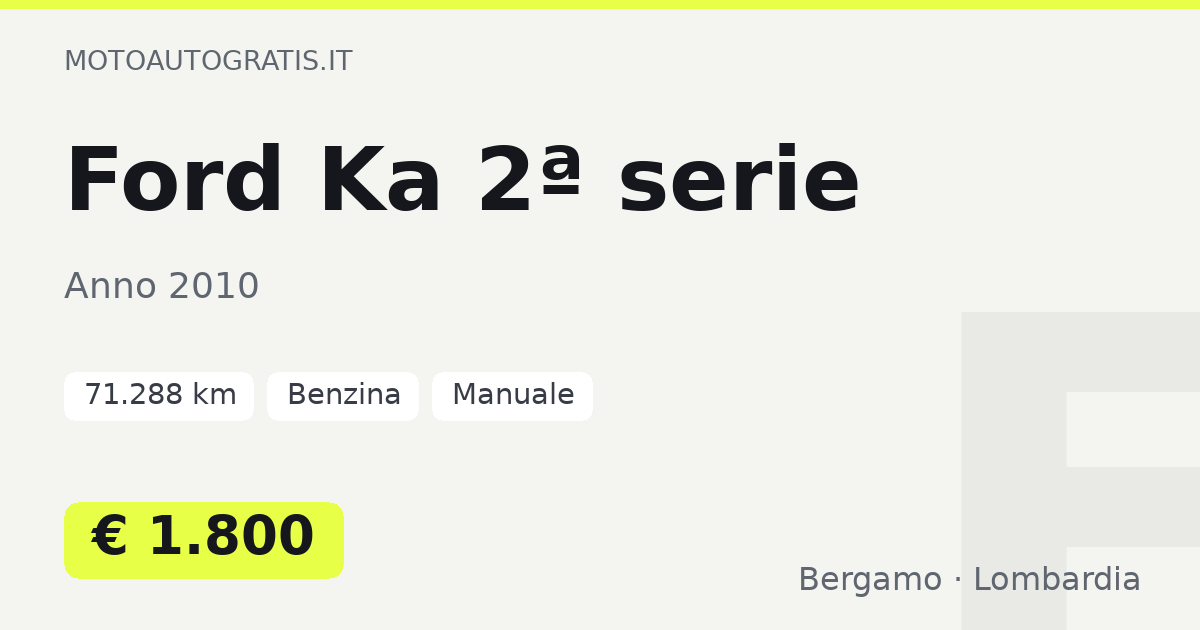The width and height of the screenshot is (1200, 630).
Task: Click the € 1.800 price badge
Action: click(204, 540)
